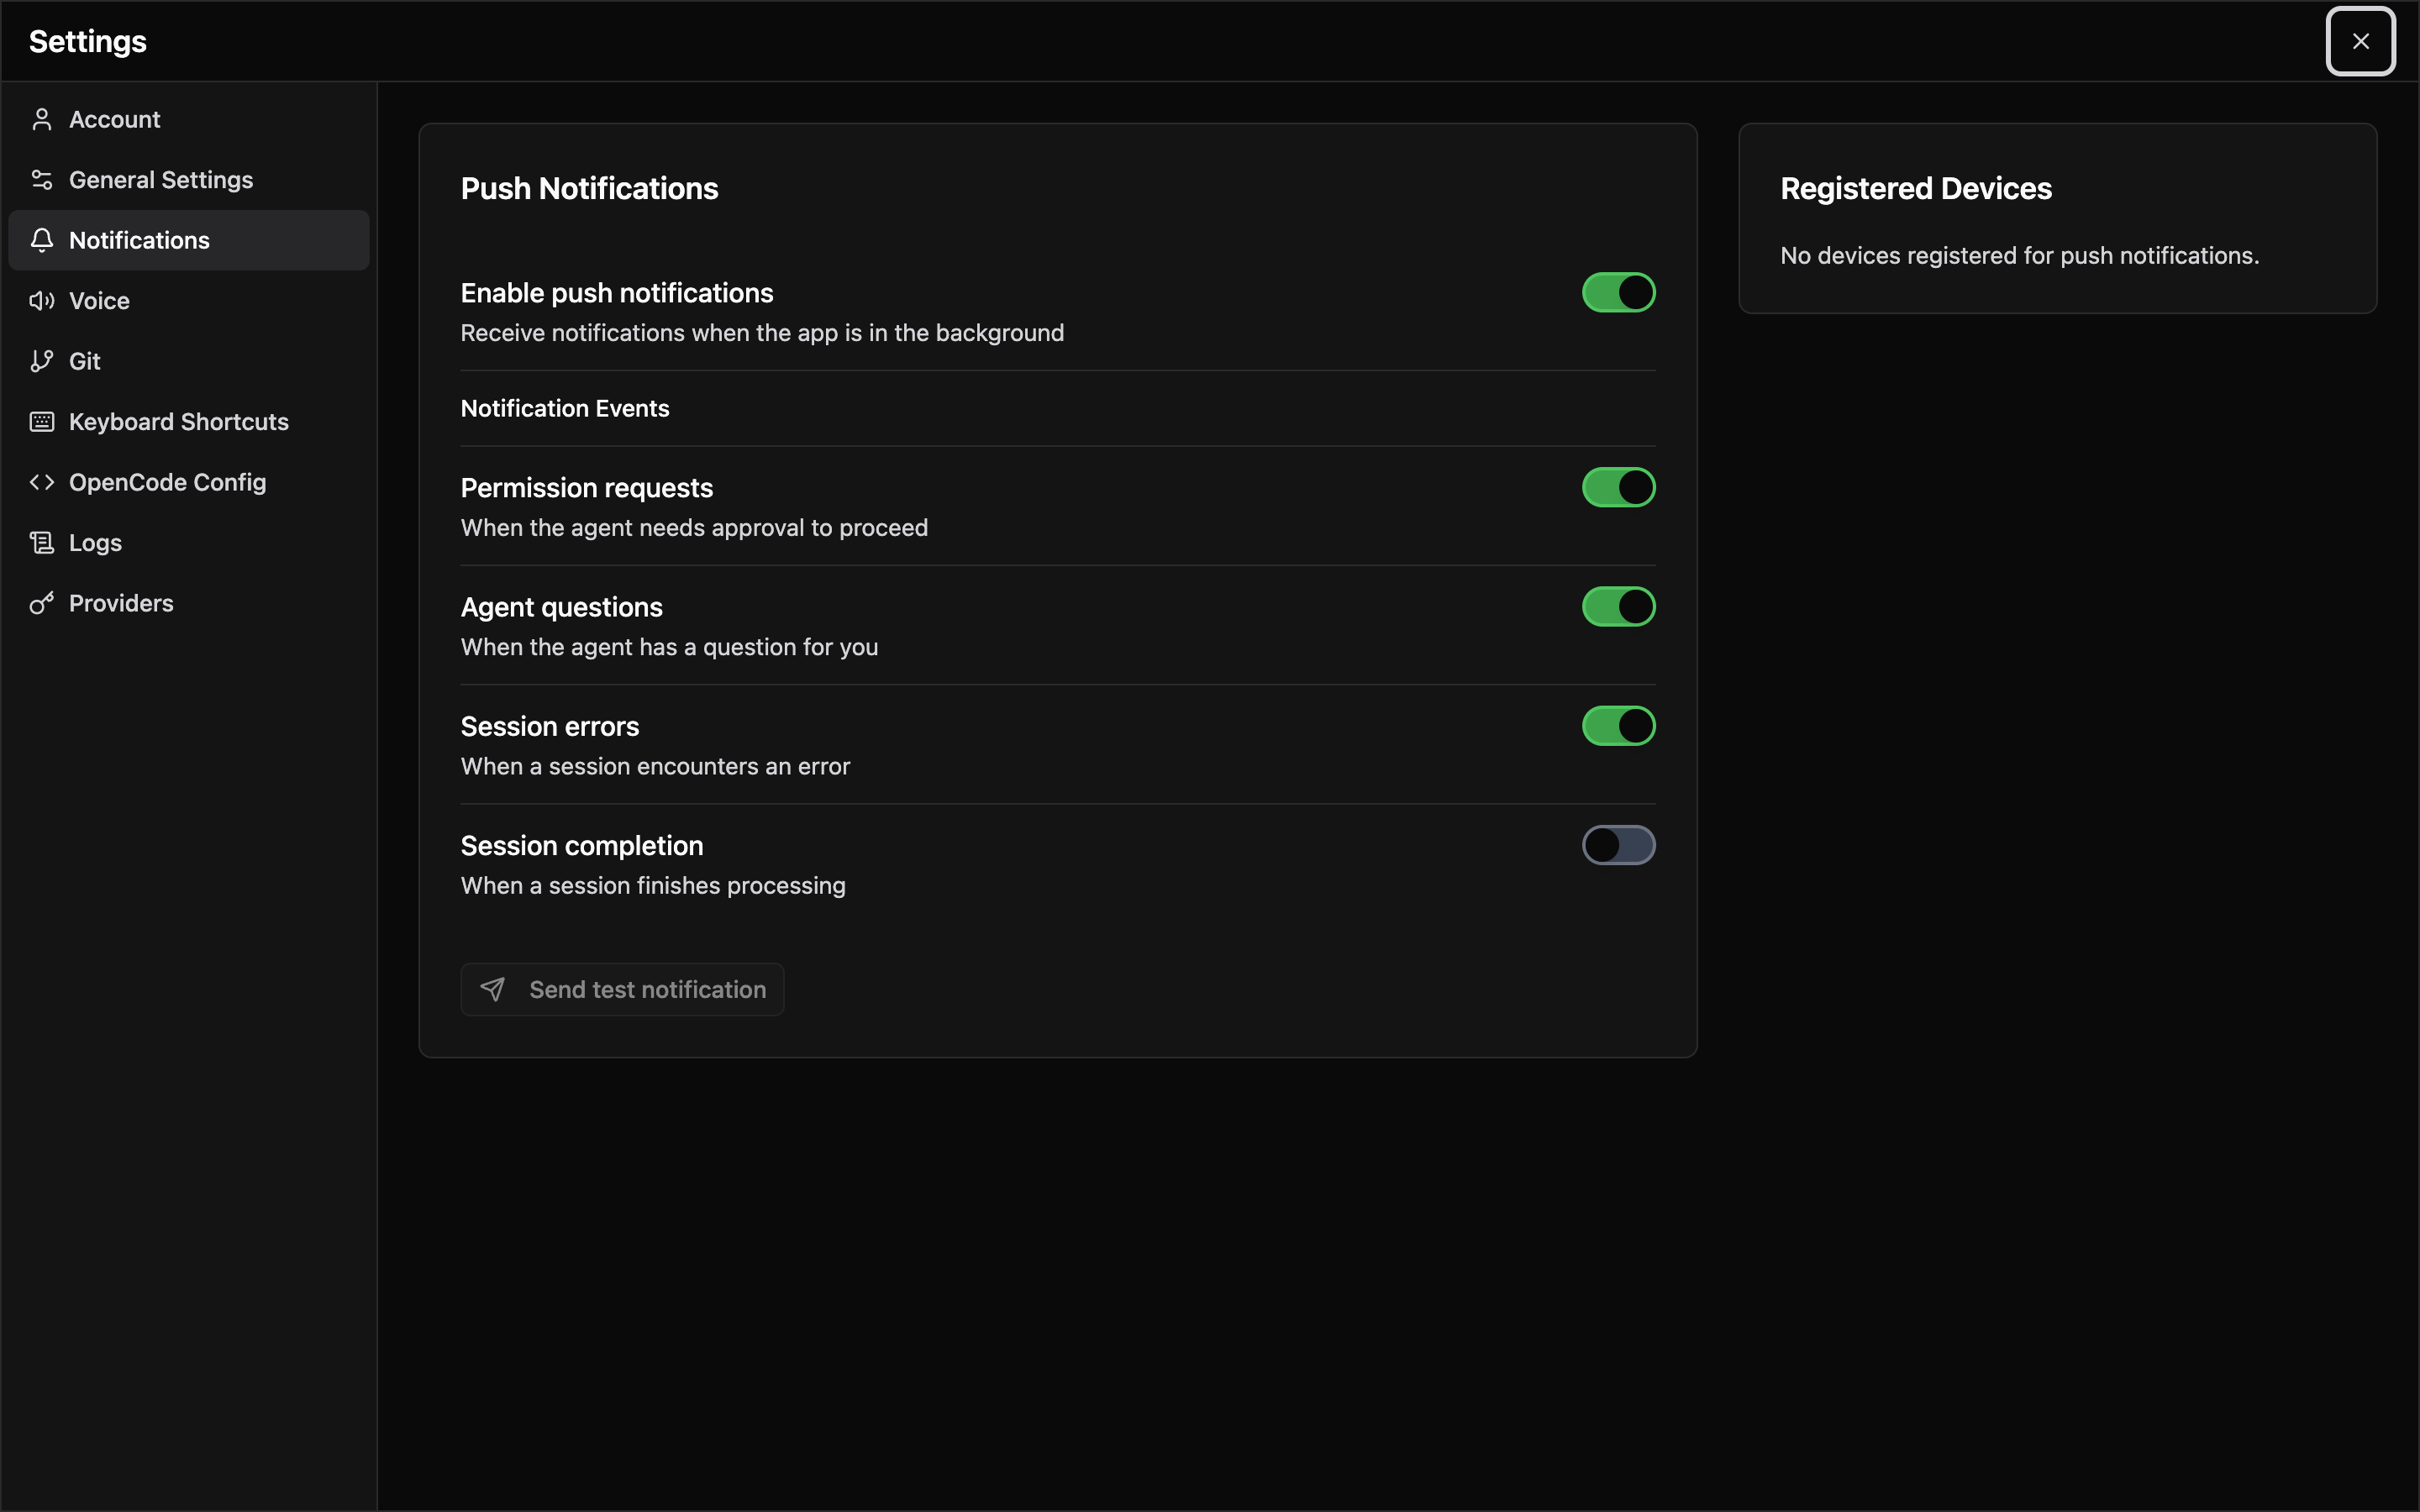
Task: Disable the Enable push notifications toggle
Action: click(1618, 293)
